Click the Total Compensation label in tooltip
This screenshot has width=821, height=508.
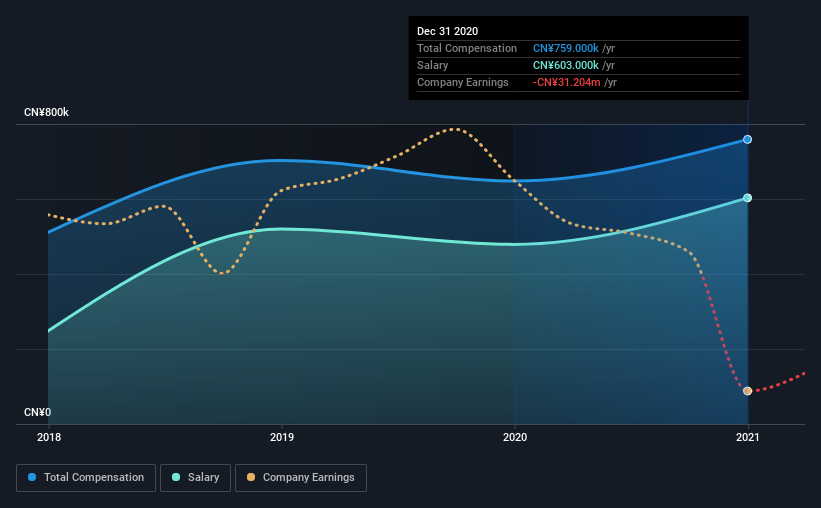[467, 48]
